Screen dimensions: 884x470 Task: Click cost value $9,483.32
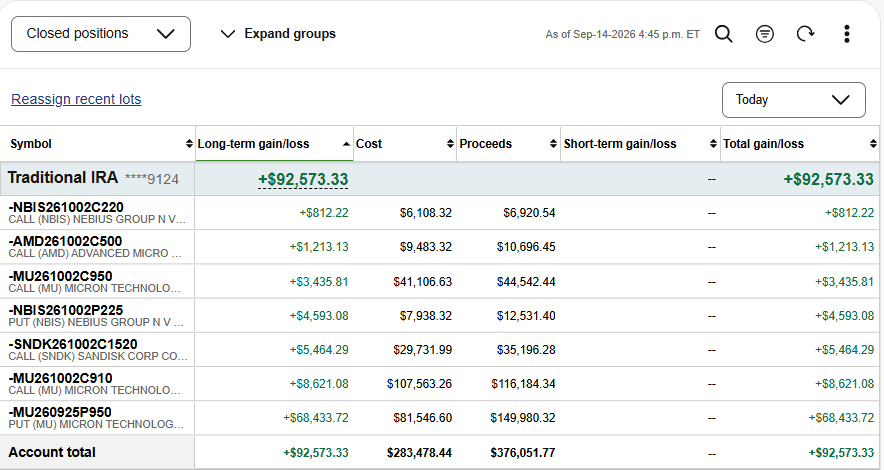click(426, 247)
